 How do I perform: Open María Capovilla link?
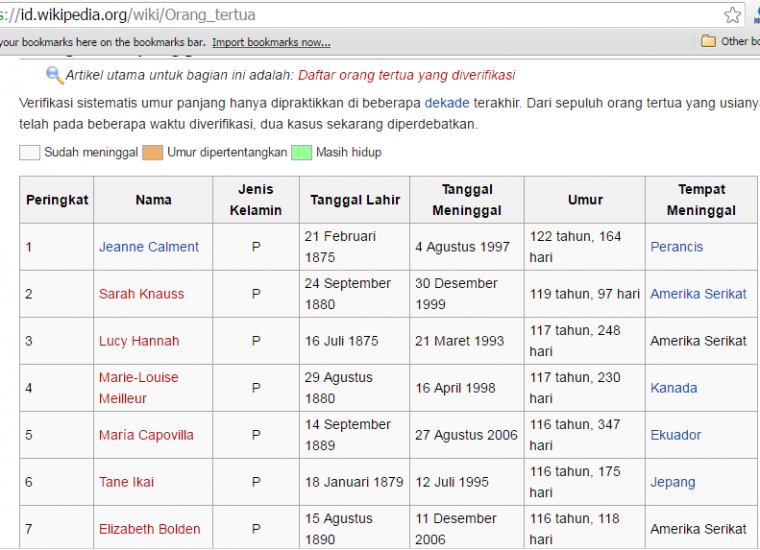(146, 435)
